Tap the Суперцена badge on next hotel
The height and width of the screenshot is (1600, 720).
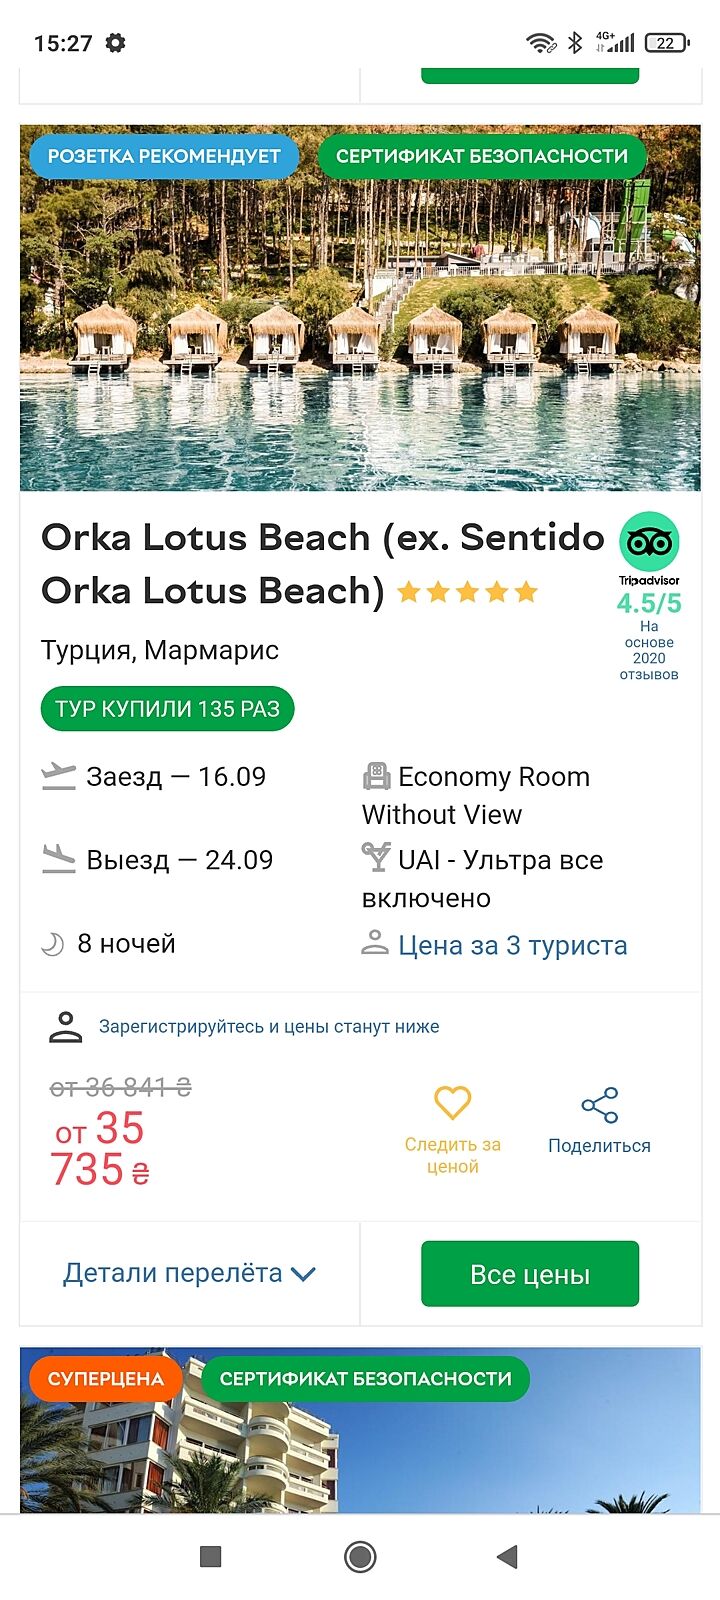(x=105, y=1378)
